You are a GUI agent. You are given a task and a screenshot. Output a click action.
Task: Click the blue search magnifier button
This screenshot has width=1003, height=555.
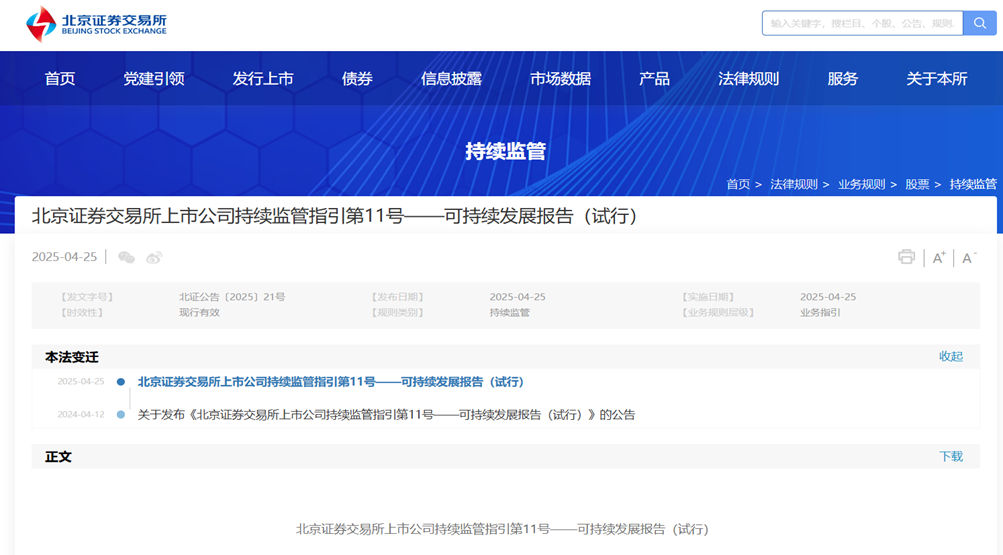(979, 23)
